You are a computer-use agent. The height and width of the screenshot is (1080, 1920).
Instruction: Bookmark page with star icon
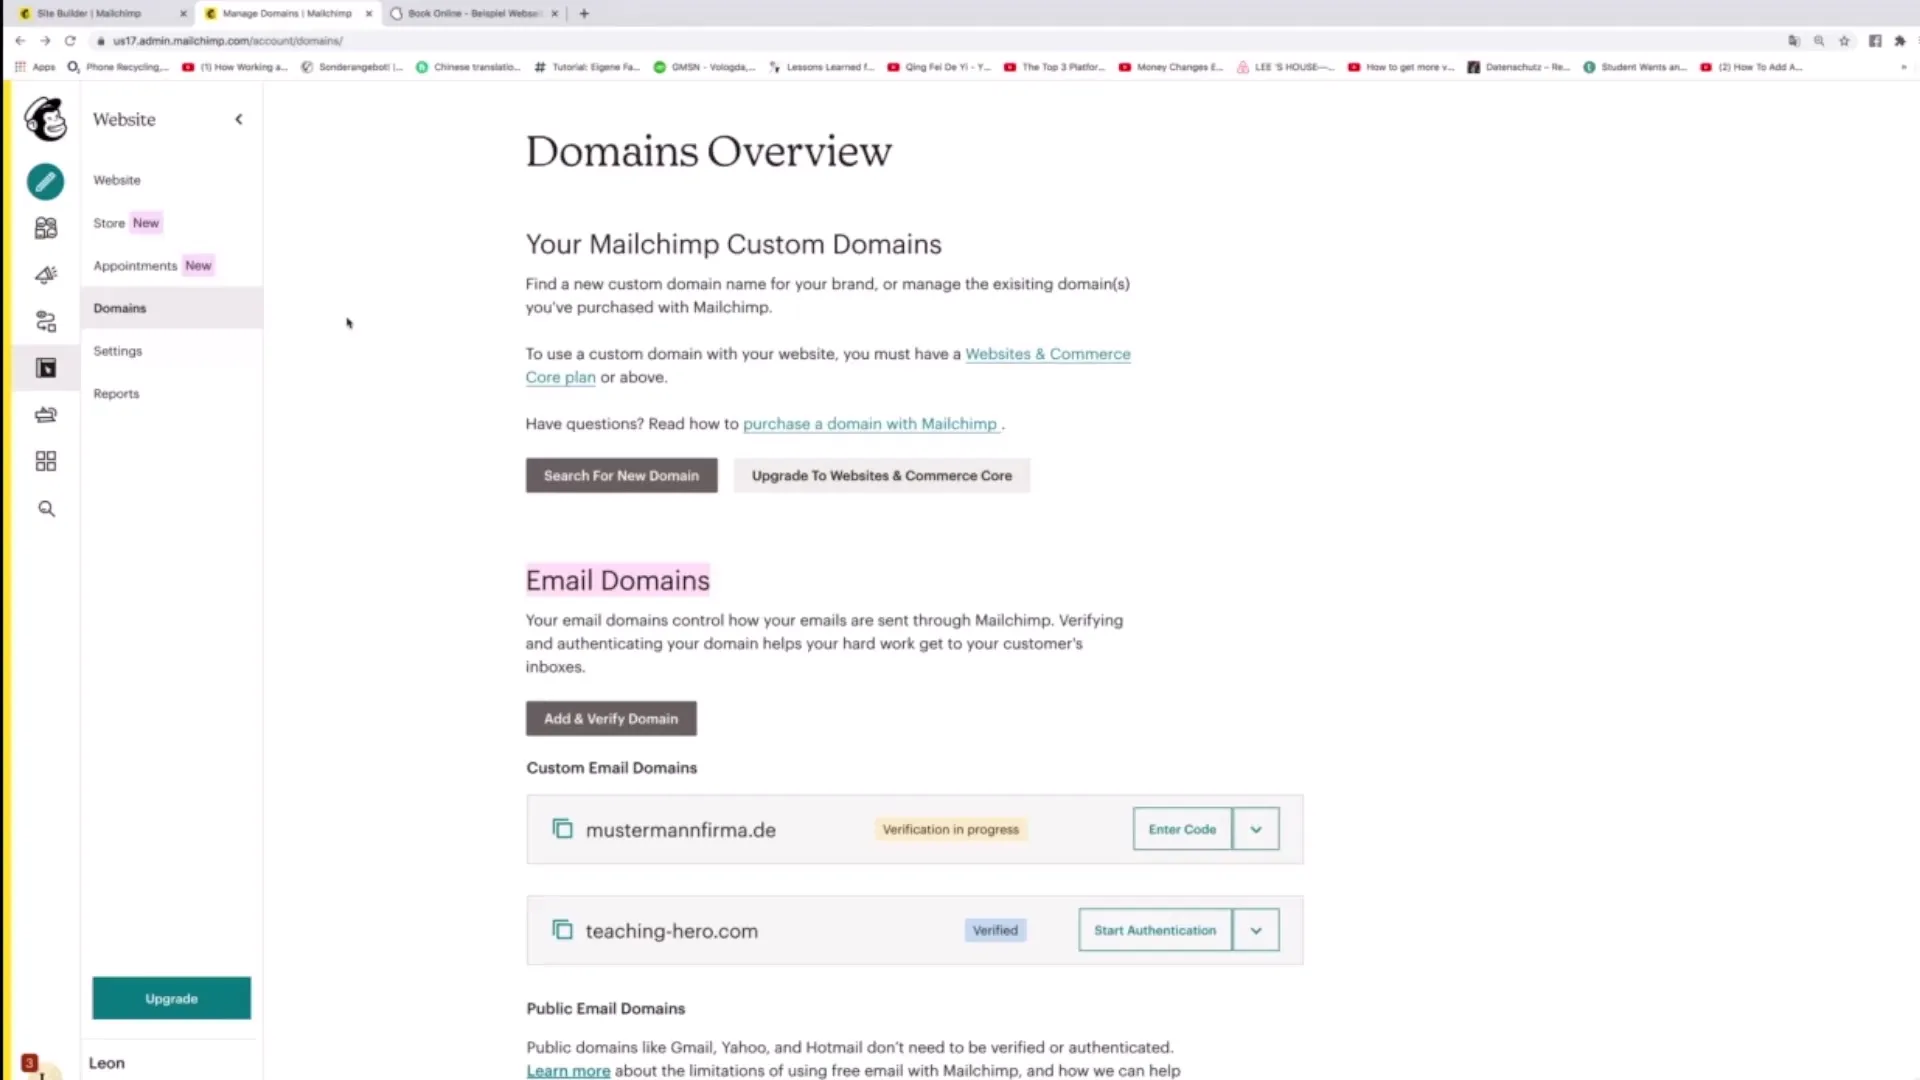click(x=1845, y=41)
